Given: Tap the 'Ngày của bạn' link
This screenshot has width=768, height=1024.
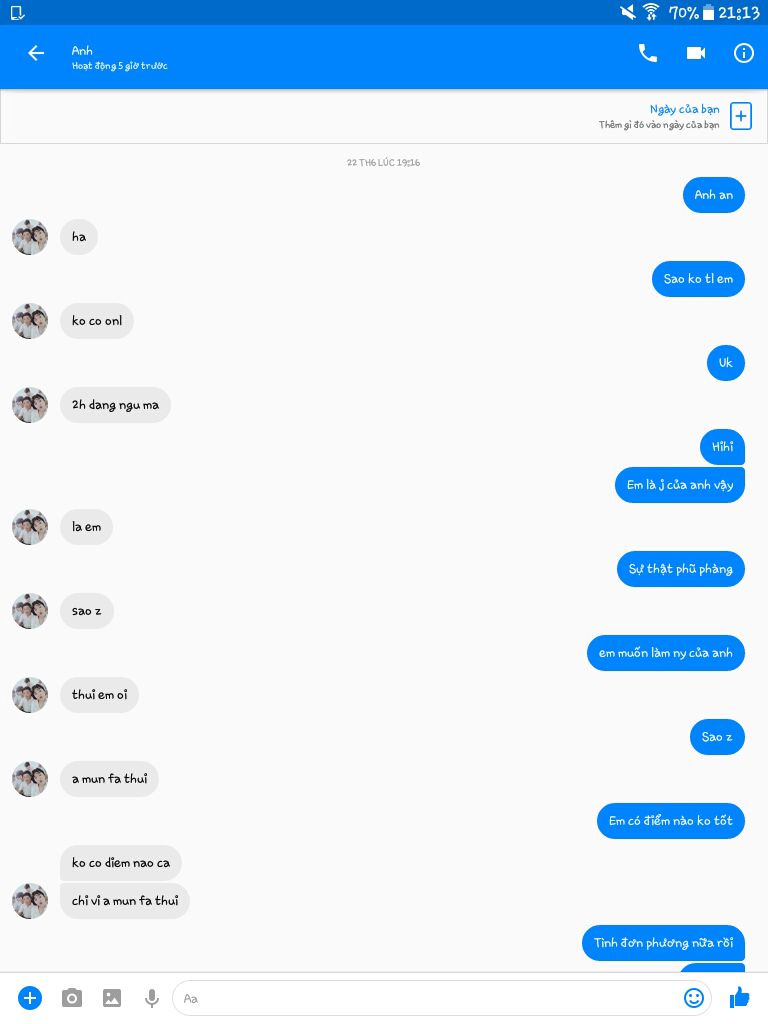Looking at the screenshot, I should click(x=684, y=109).
